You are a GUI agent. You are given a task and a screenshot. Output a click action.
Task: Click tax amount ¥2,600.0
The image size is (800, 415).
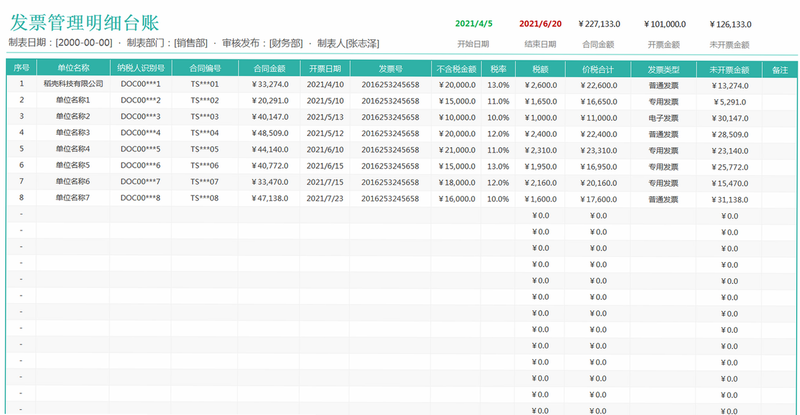coord(541,85)
